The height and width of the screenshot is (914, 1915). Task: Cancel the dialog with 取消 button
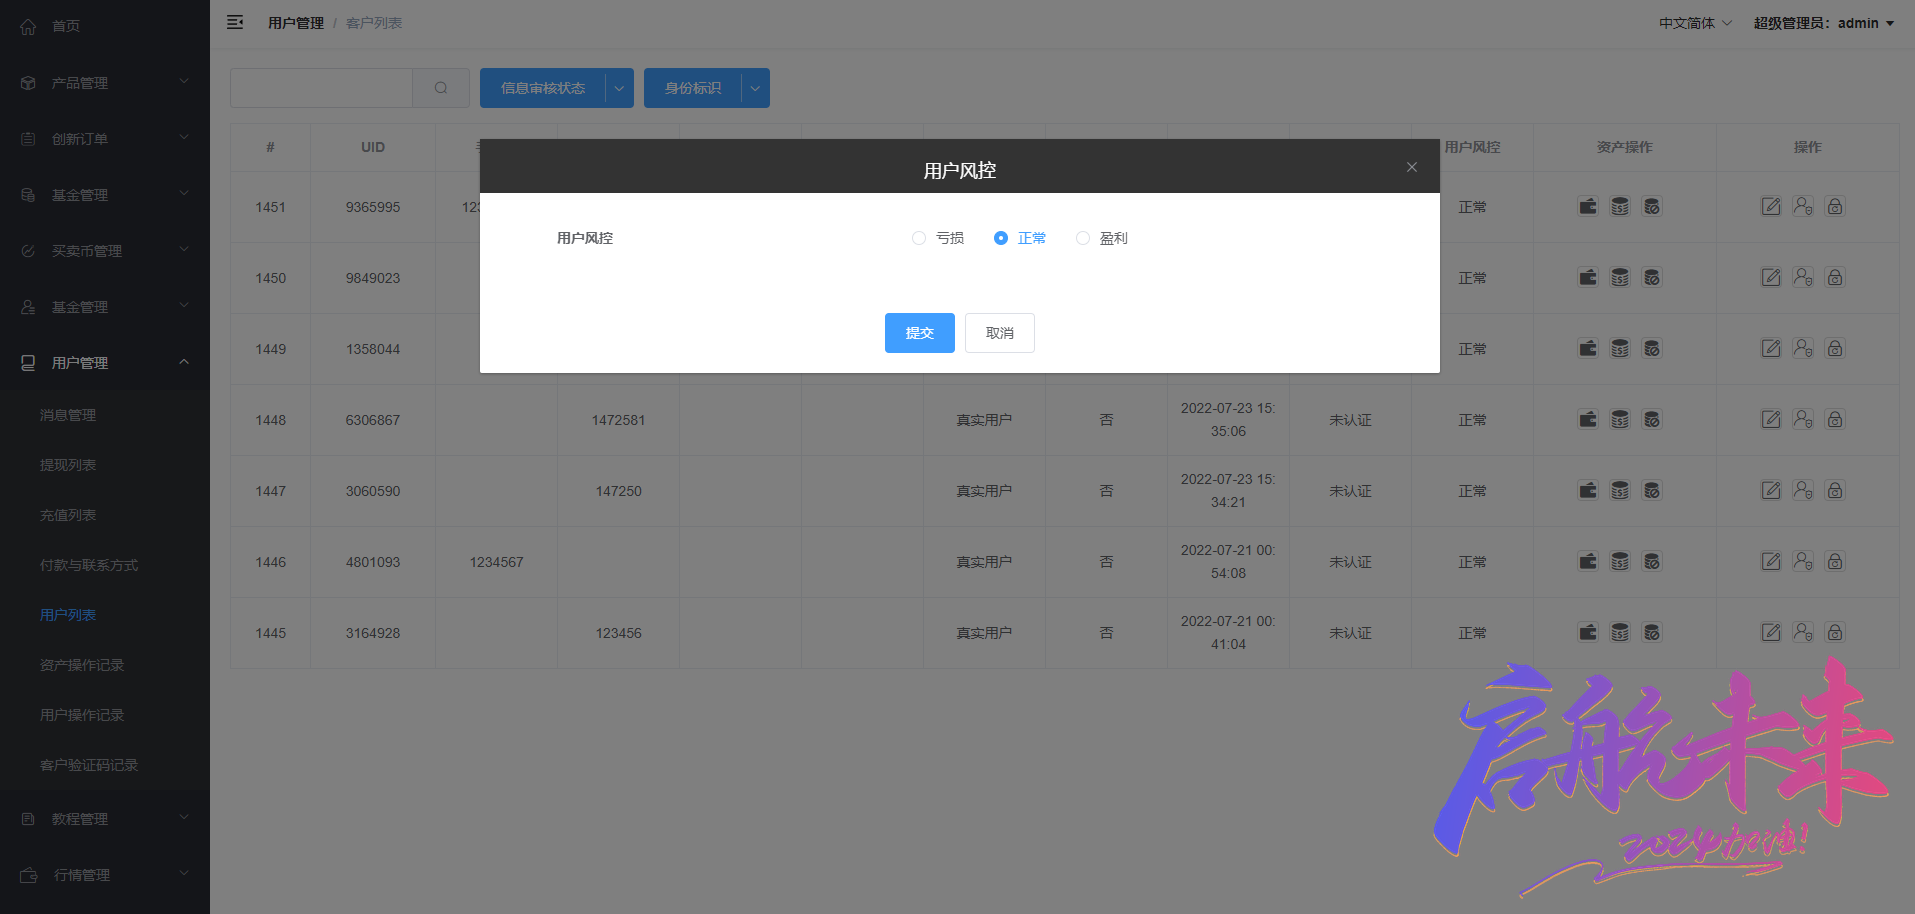(x=1000, y=333)
